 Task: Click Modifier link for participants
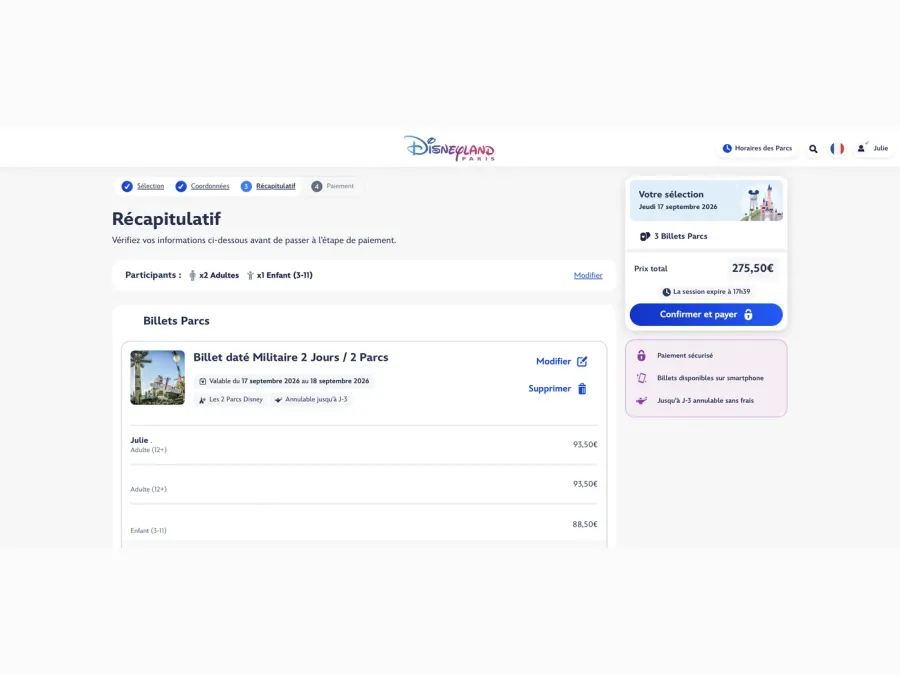(588, 276)
